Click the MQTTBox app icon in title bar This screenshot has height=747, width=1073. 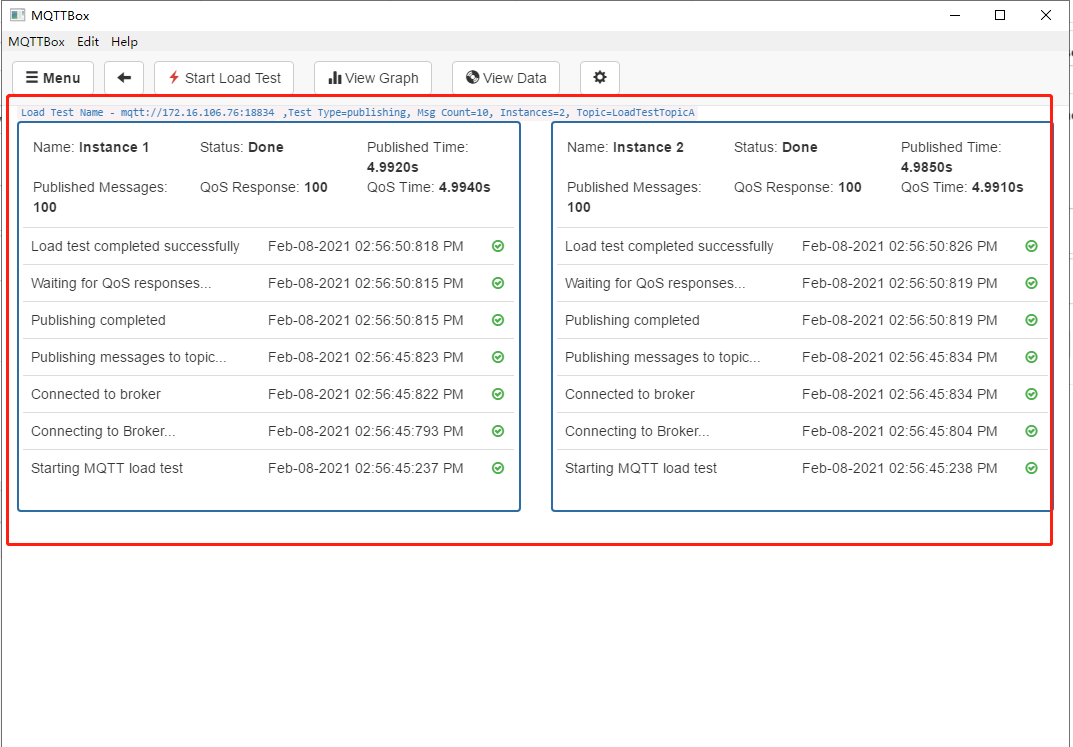(17, 15)
